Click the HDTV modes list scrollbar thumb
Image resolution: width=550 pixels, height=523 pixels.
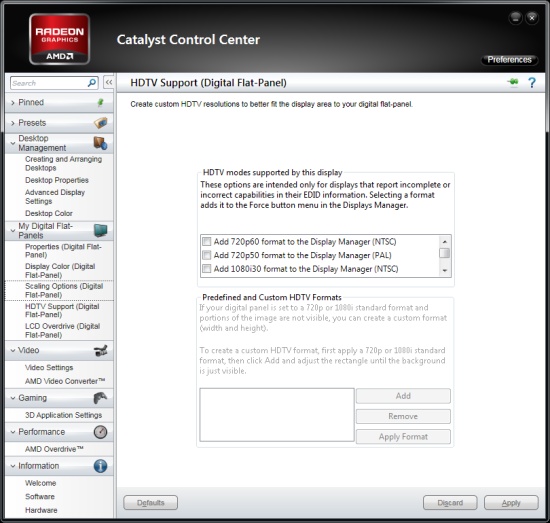(x=444, y=253)
